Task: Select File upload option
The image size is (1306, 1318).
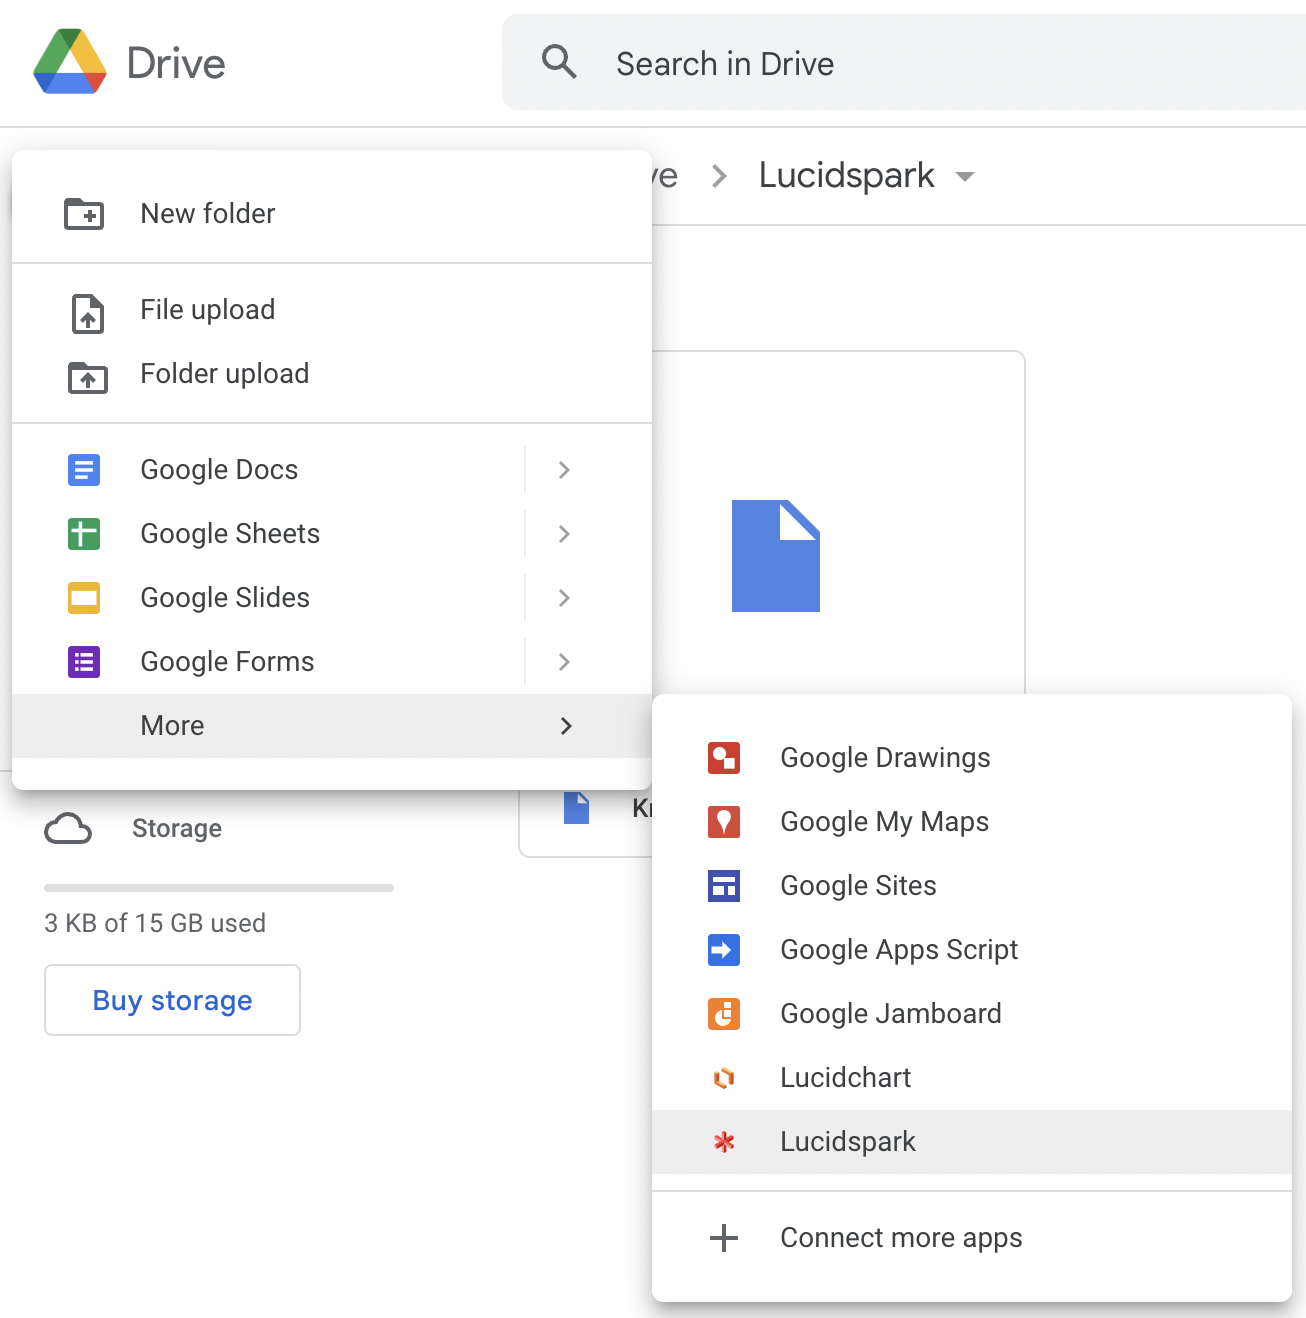Action: point(332,310)
